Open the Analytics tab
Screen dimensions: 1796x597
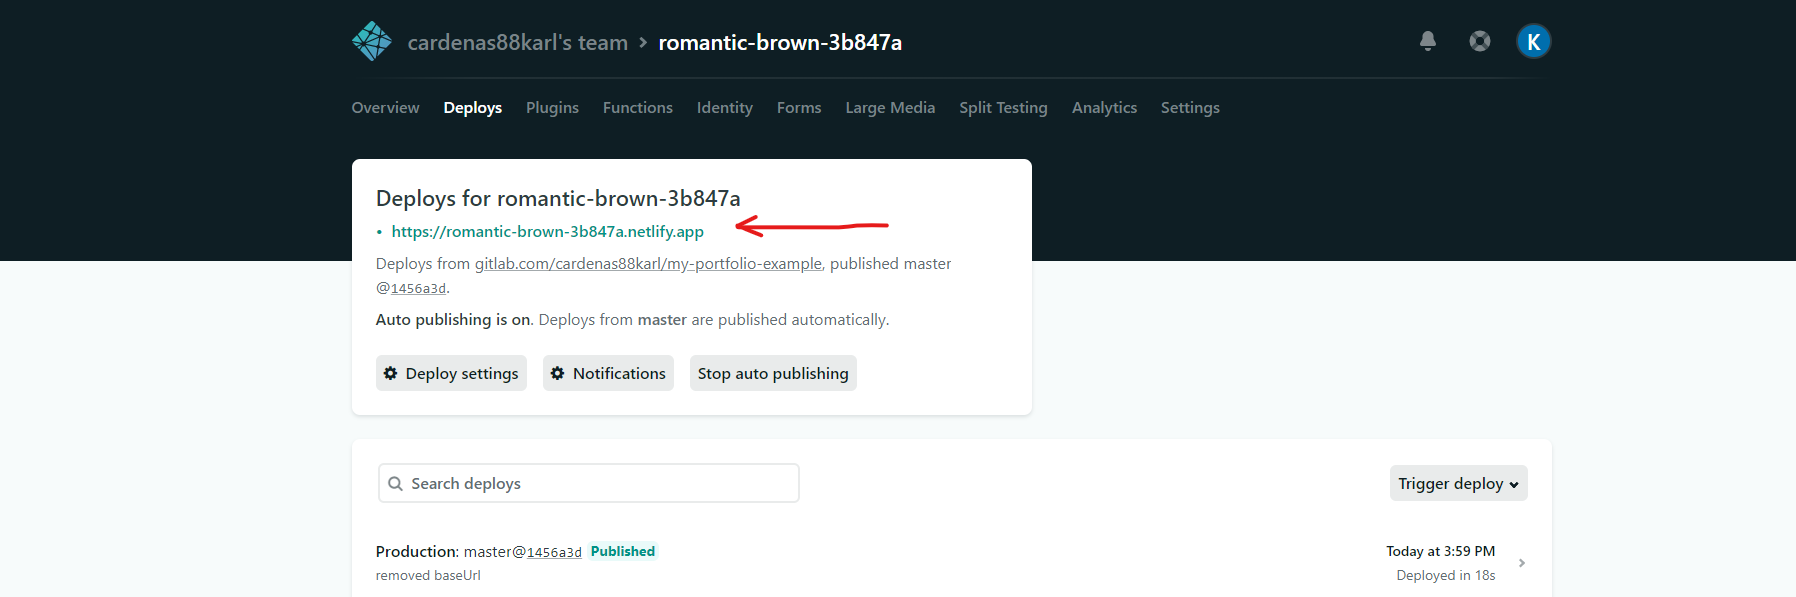pyautogui.click(x=1104, y=107)
